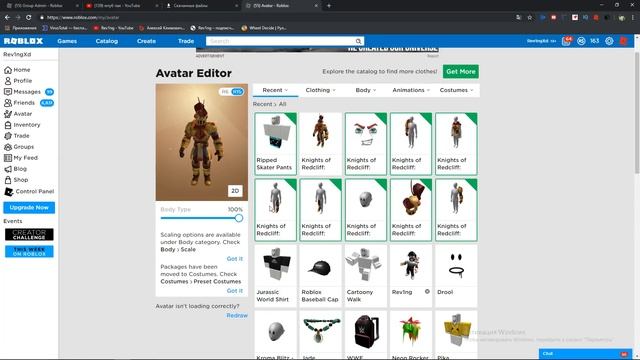Bookmark the page with the star icon
The image size is (640, 360).
coord(530,18)
